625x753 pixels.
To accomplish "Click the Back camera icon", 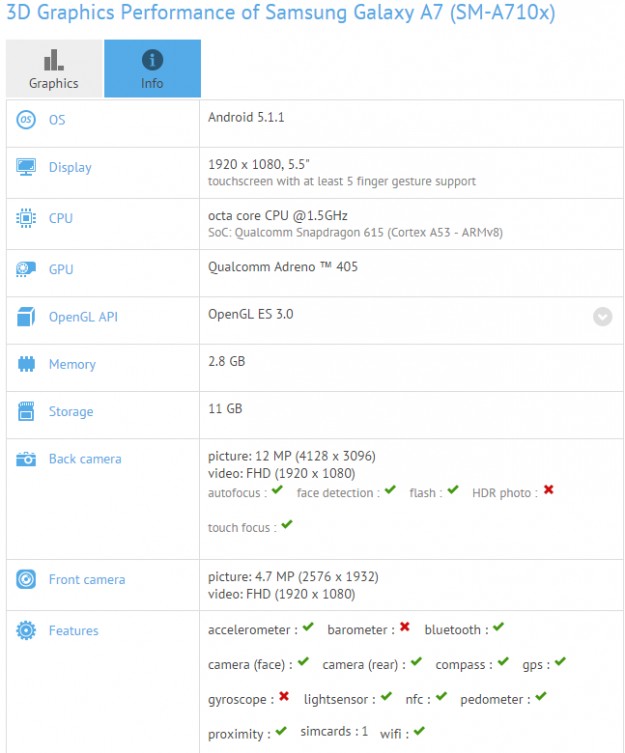I will coord(26,459).
